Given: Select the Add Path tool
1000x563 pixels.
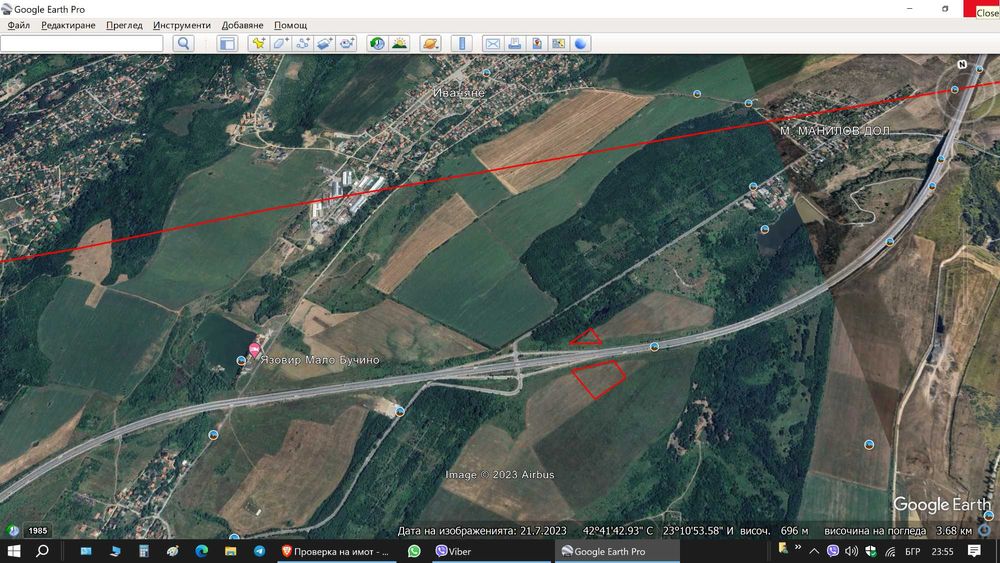Looking at the screenshot, I should pyautogui.click(x=303, y=43).
